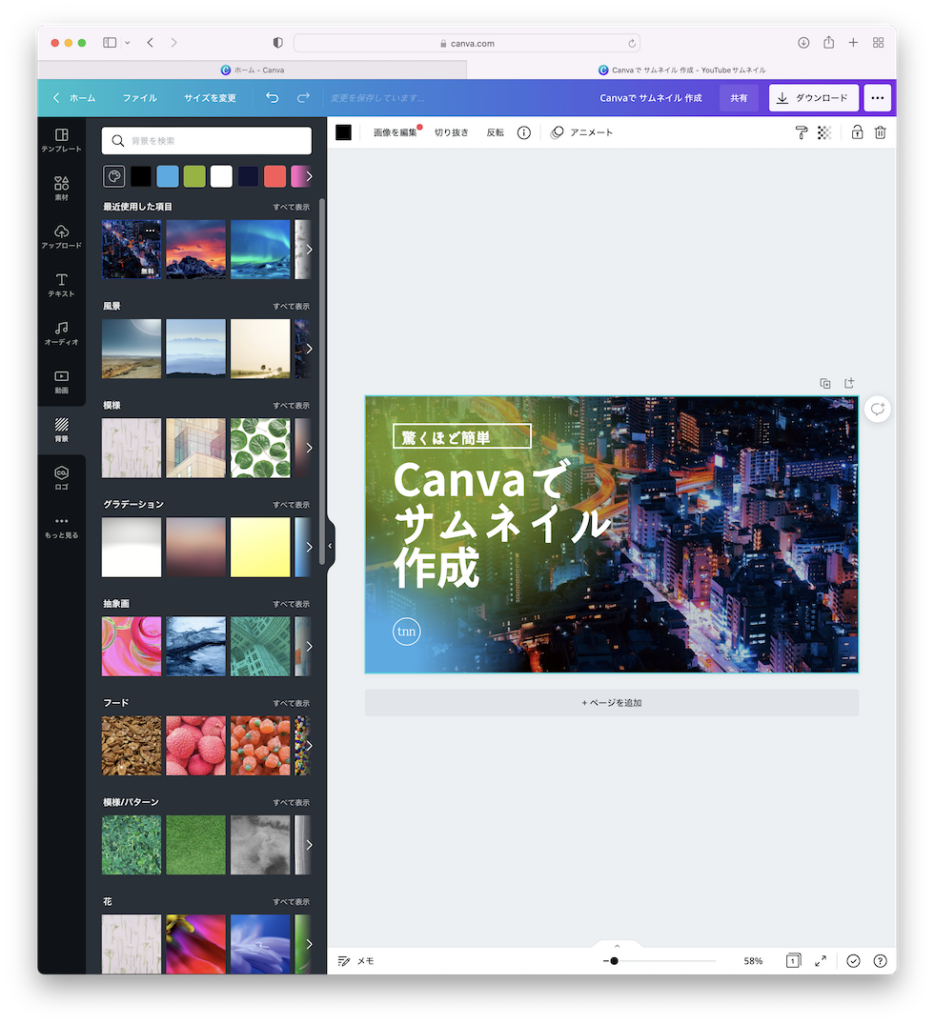
Task: Open the ファイル menu
Action: point(140,98)
